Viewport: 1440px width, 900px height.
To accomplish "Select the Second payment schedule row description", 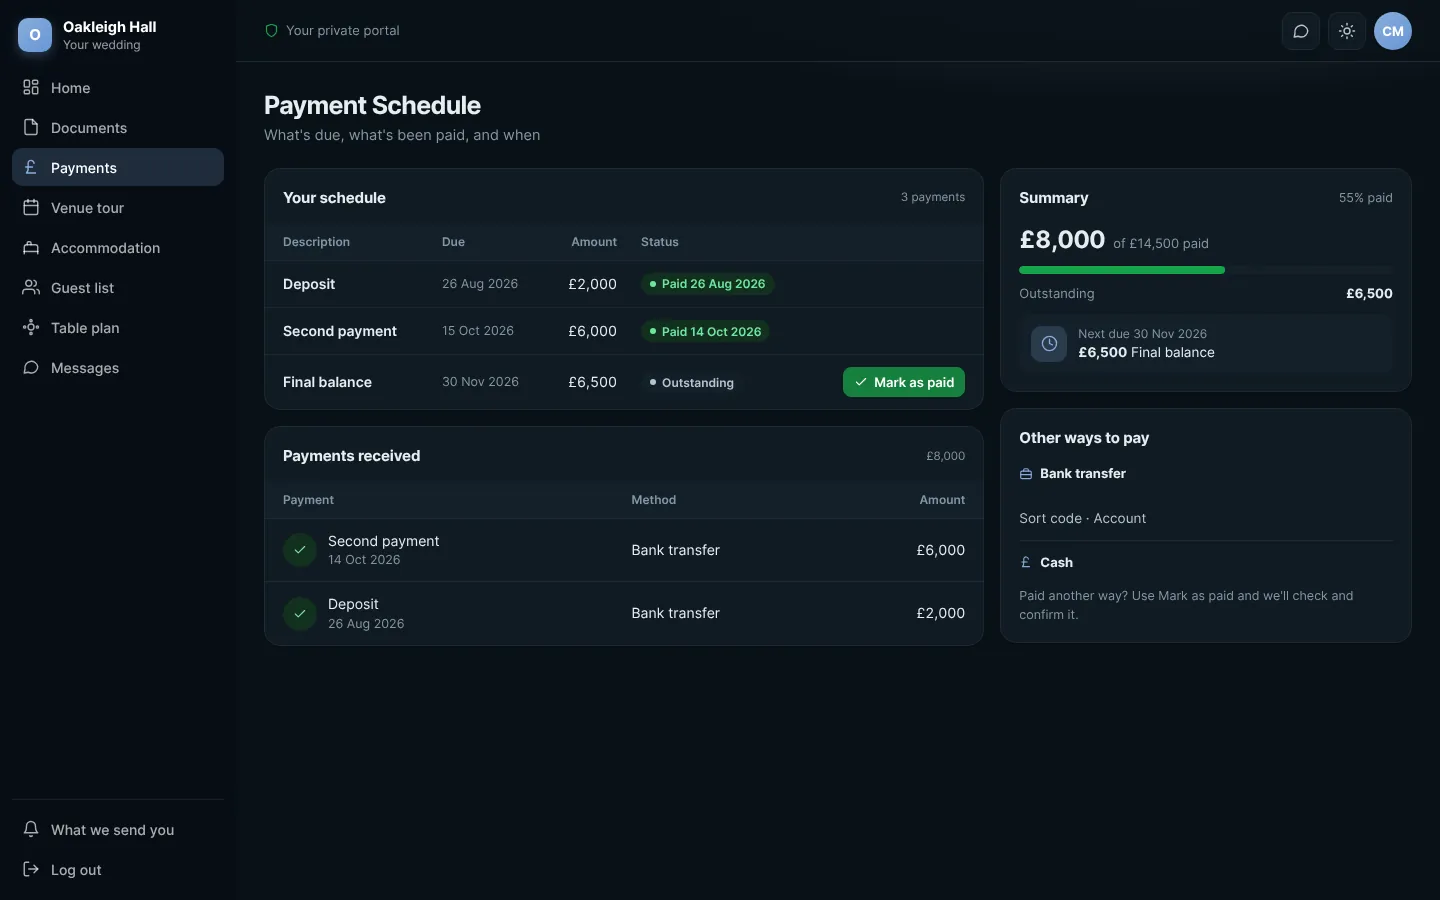I will coord(340,332).
